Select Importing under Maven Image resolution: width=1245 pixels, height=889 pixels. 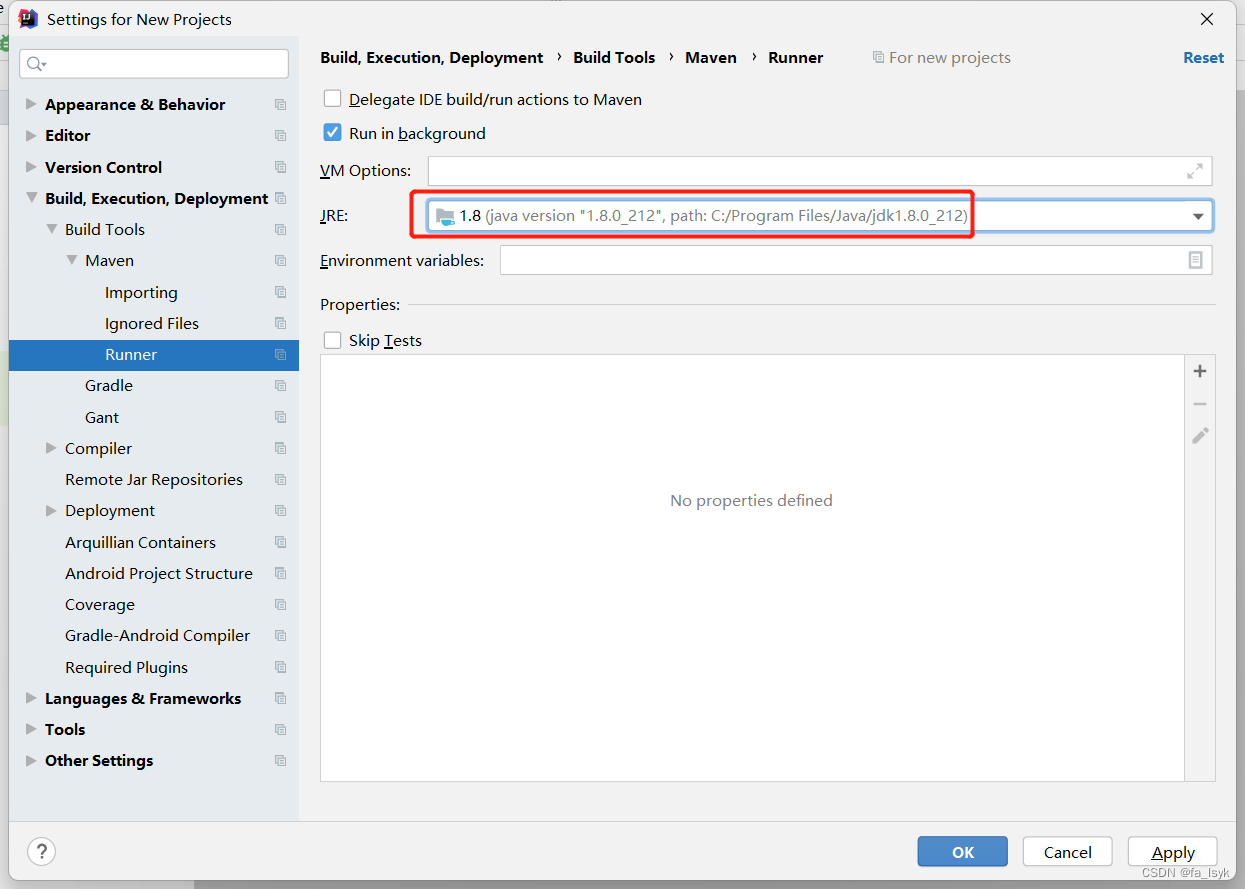tap(141, 292)
